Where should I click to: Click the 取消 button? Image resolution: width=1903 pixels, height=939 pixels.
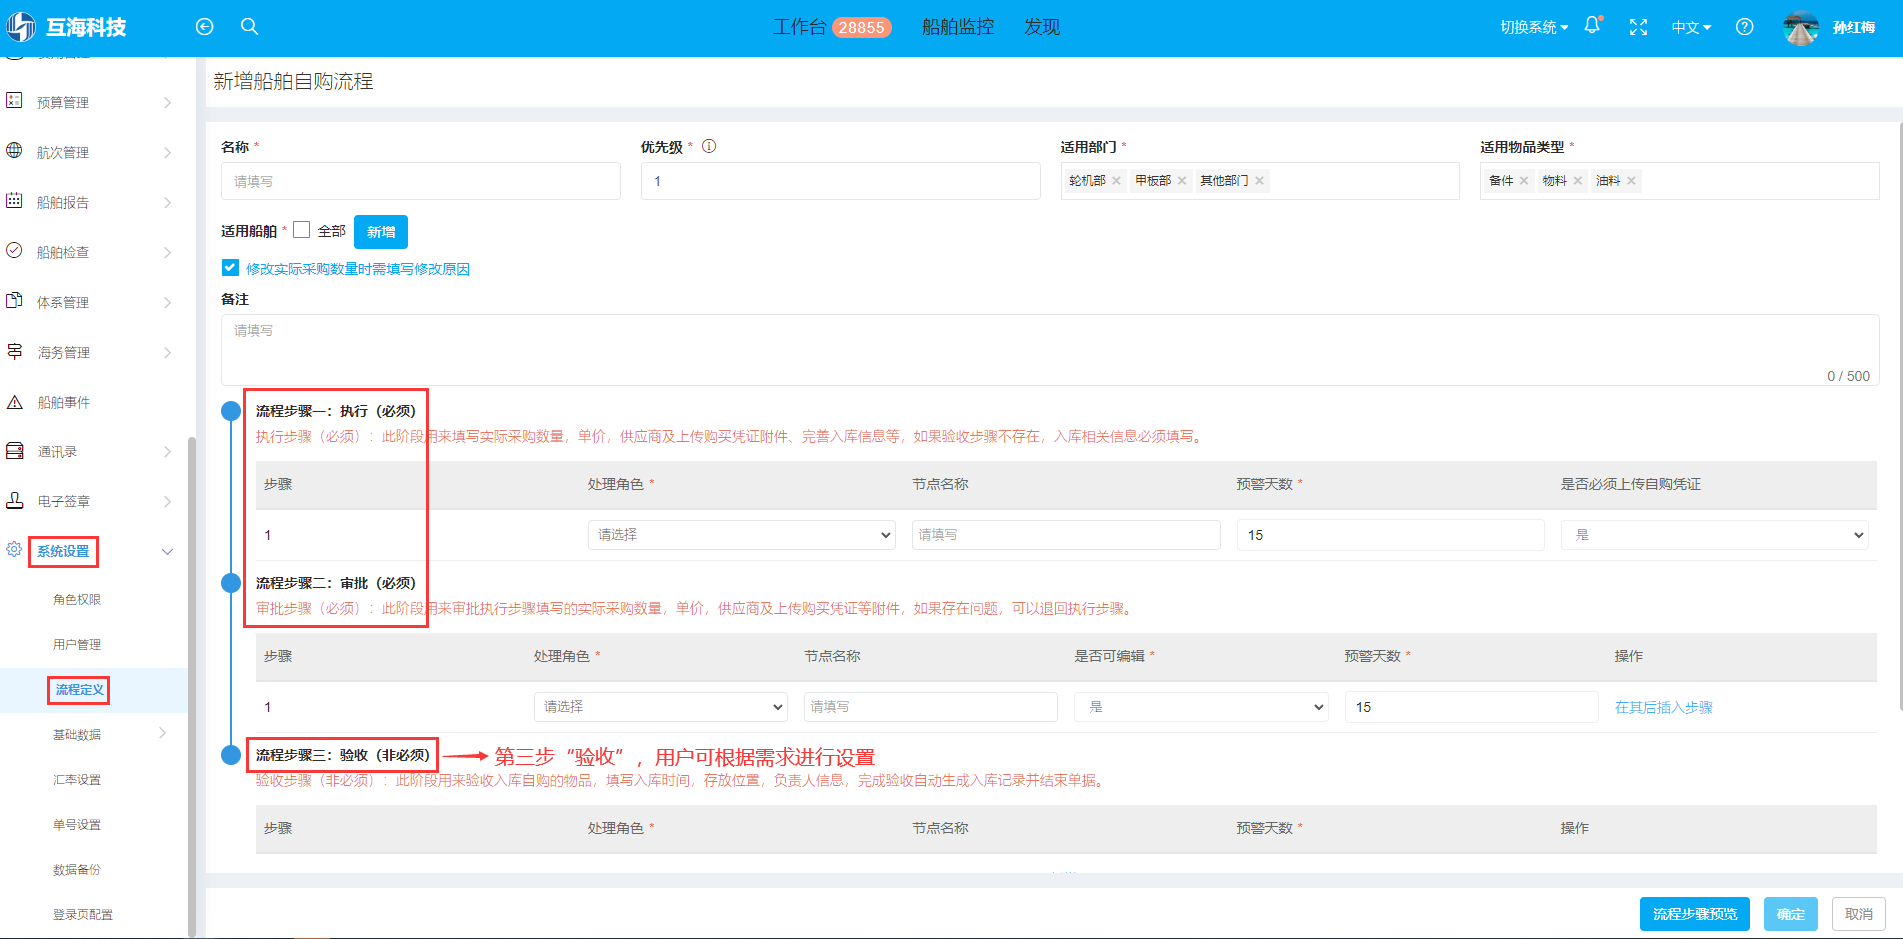(1859, 914)
